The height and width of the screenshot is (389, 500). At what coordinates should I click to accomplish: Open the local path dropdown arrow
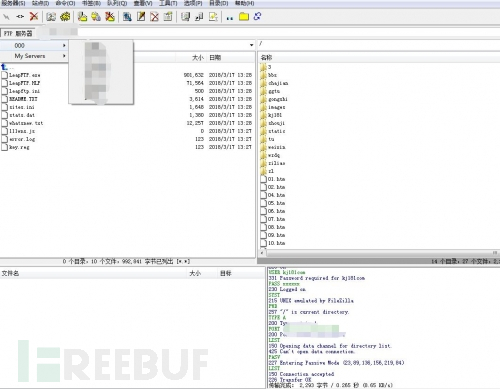pyautogui.click(x=251, y=45)
